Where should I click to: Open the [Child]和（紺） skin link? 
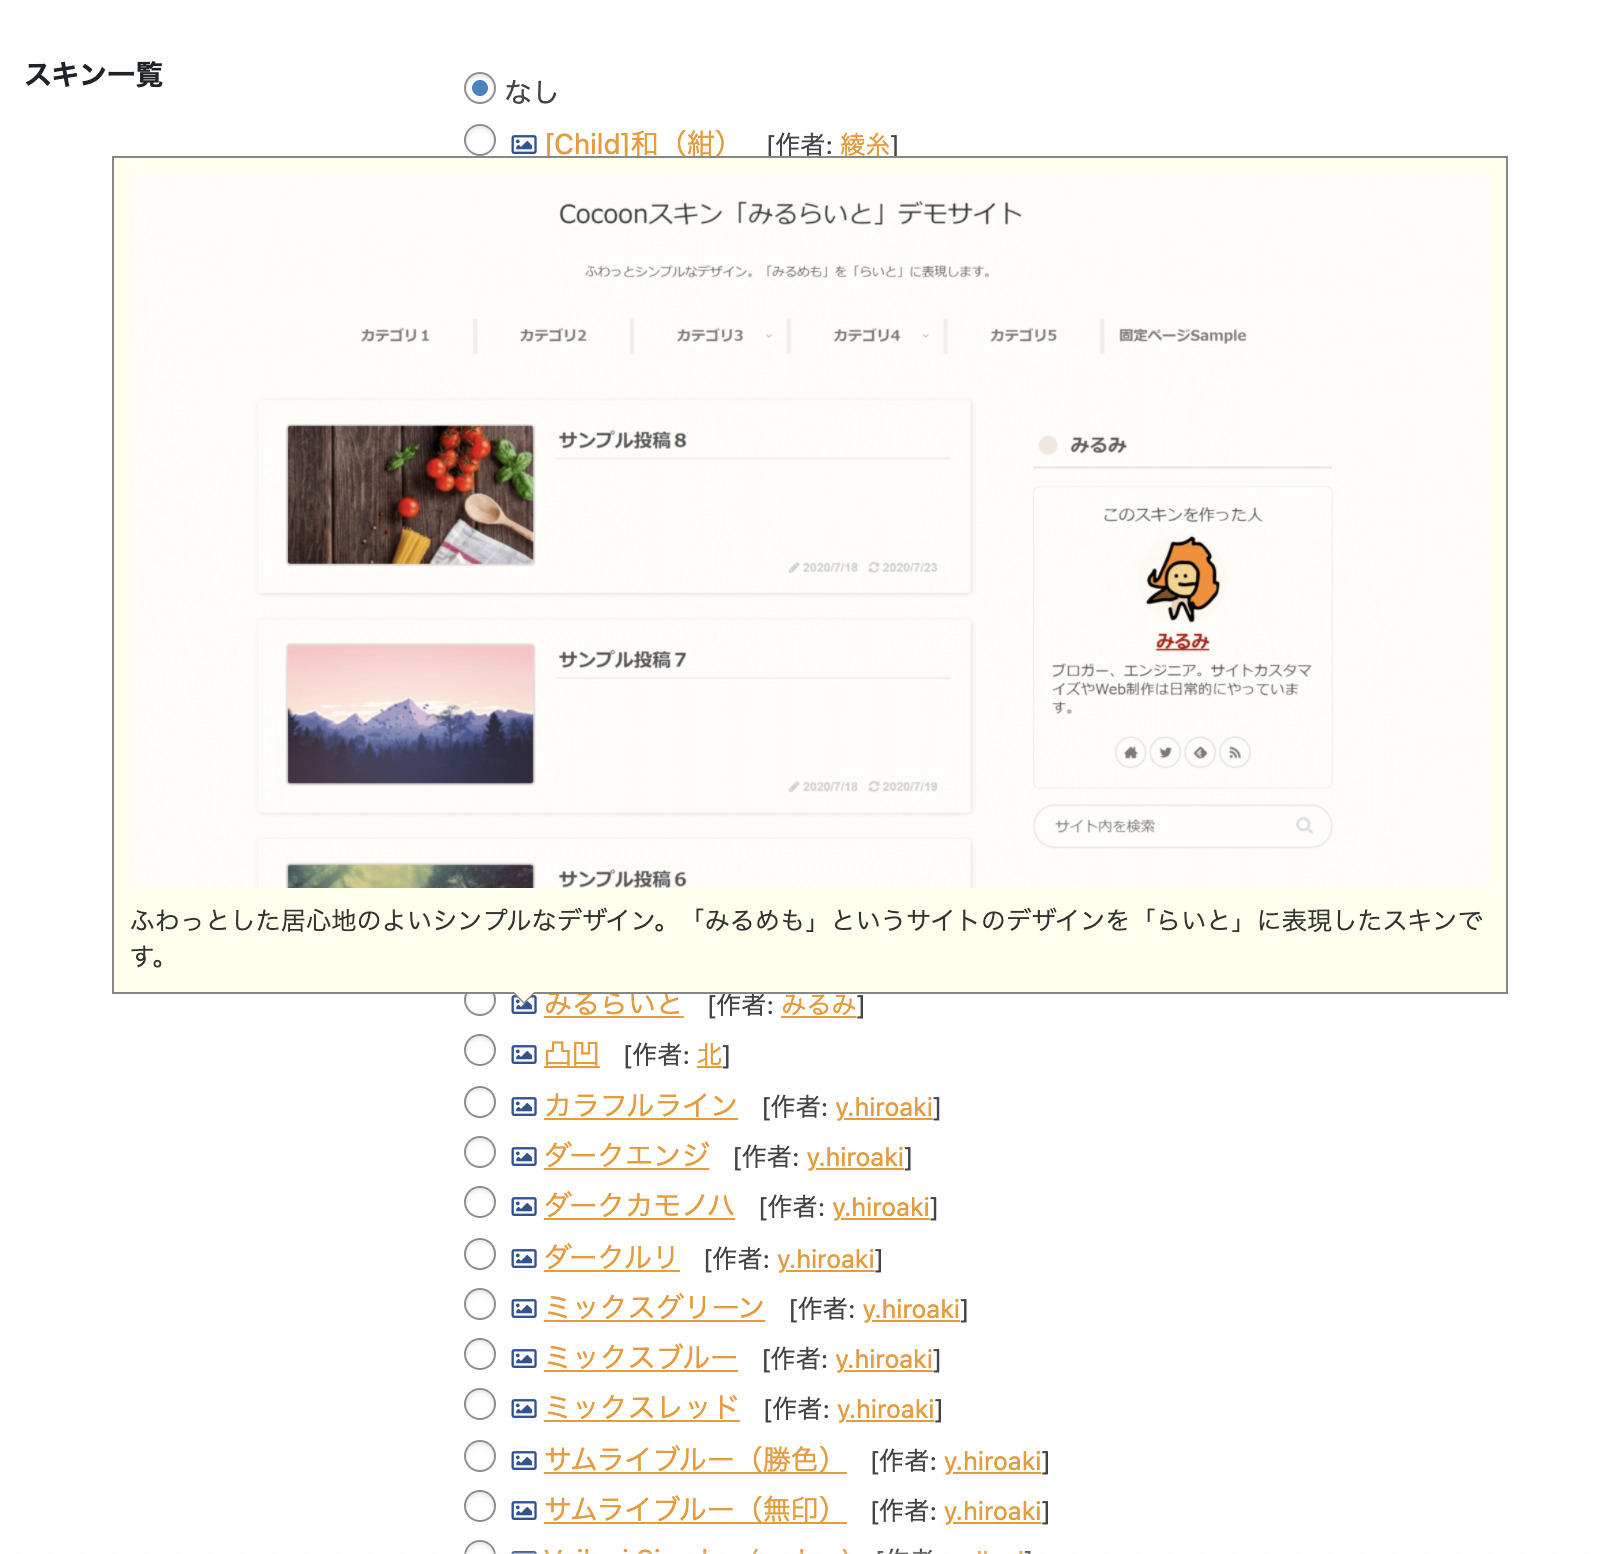pyautogui.click(x=636, y=144)
